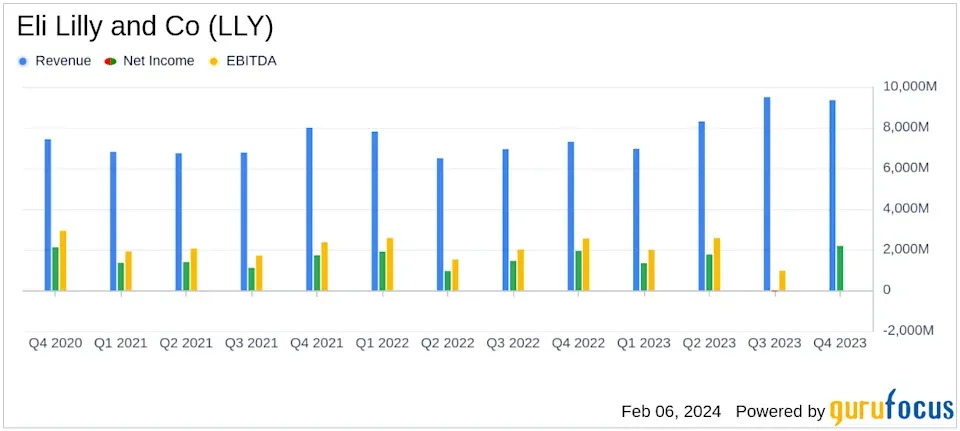Click the -2,000M y-axis label
Screen dimensions: 960x431
point(909,331)
